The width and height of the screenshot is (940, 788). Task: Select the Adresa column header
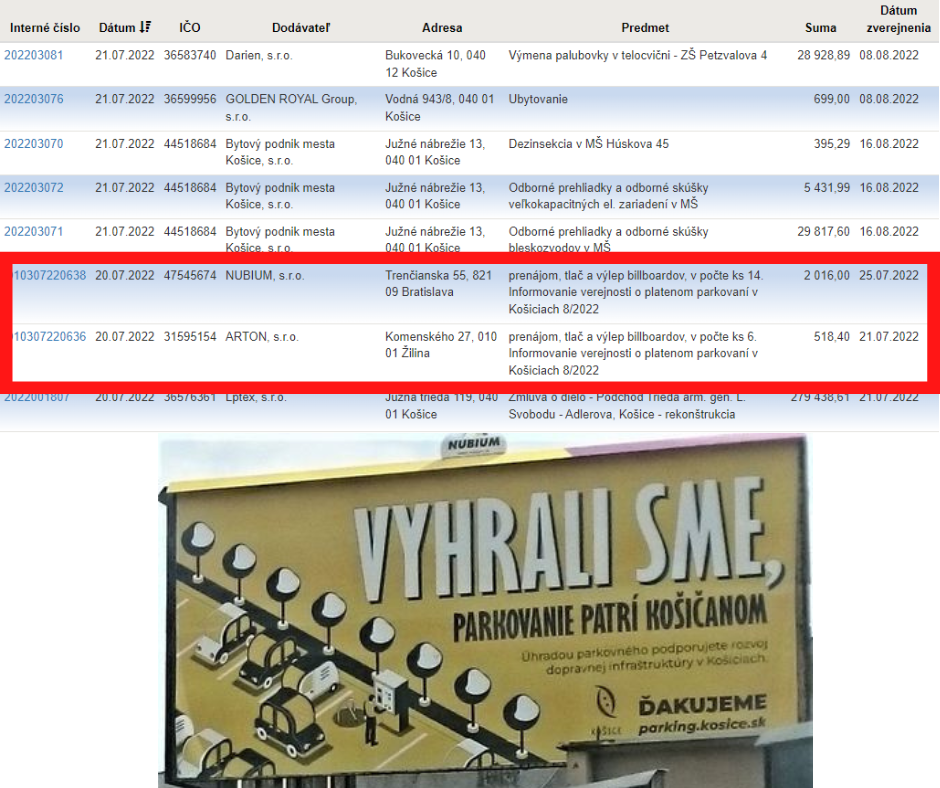442,28
